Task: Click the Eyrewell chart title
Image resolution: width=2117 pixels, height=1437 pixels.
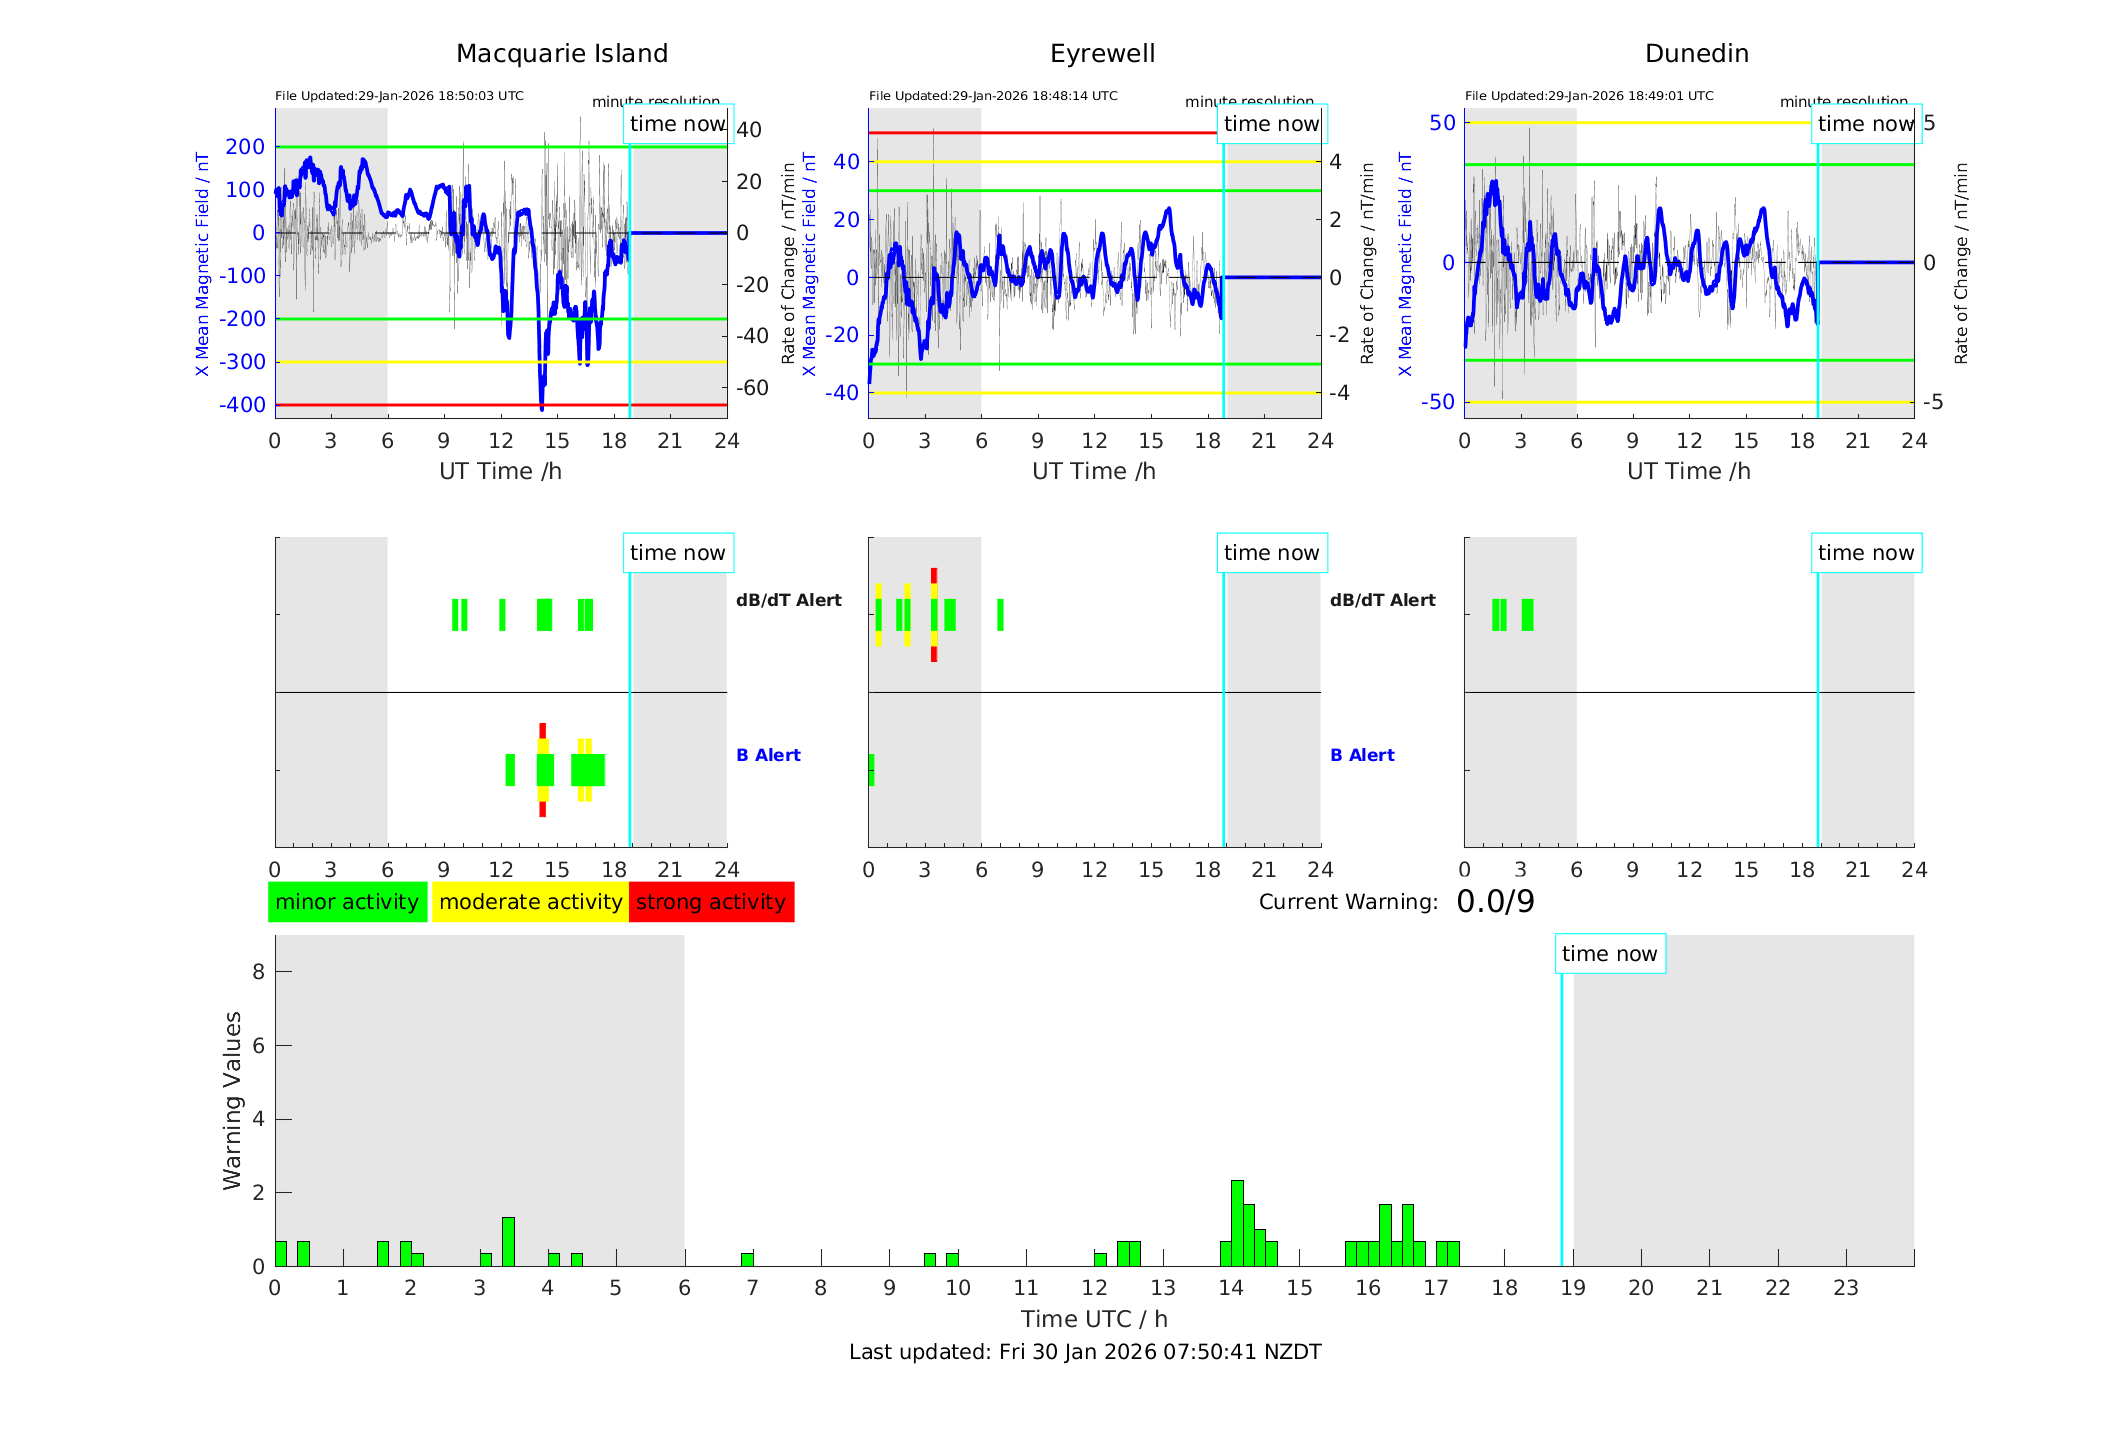Action: click(x=1102, y=54)
